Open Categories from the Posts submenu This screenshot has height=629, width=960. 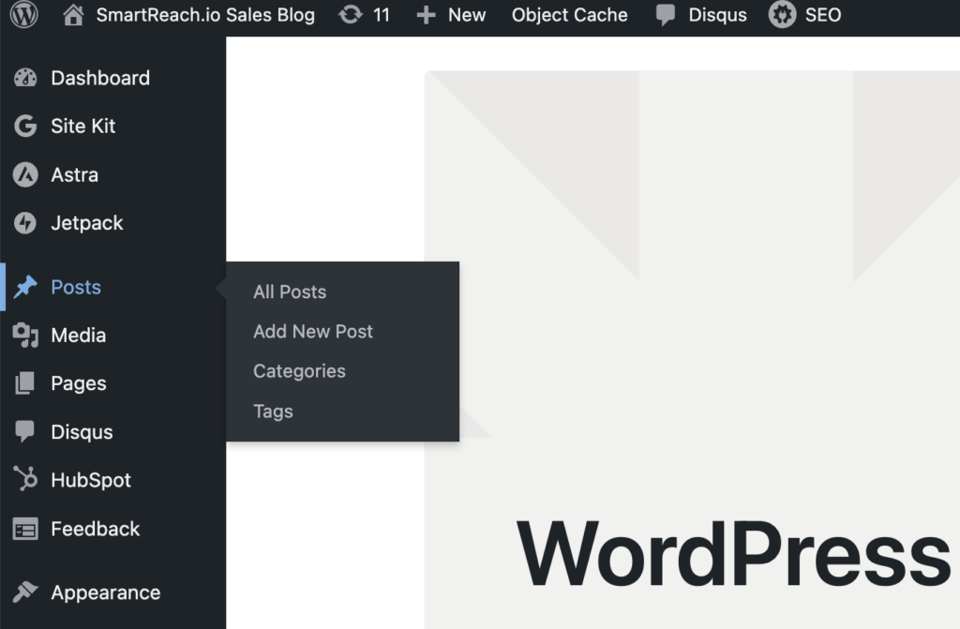[299, 371]
